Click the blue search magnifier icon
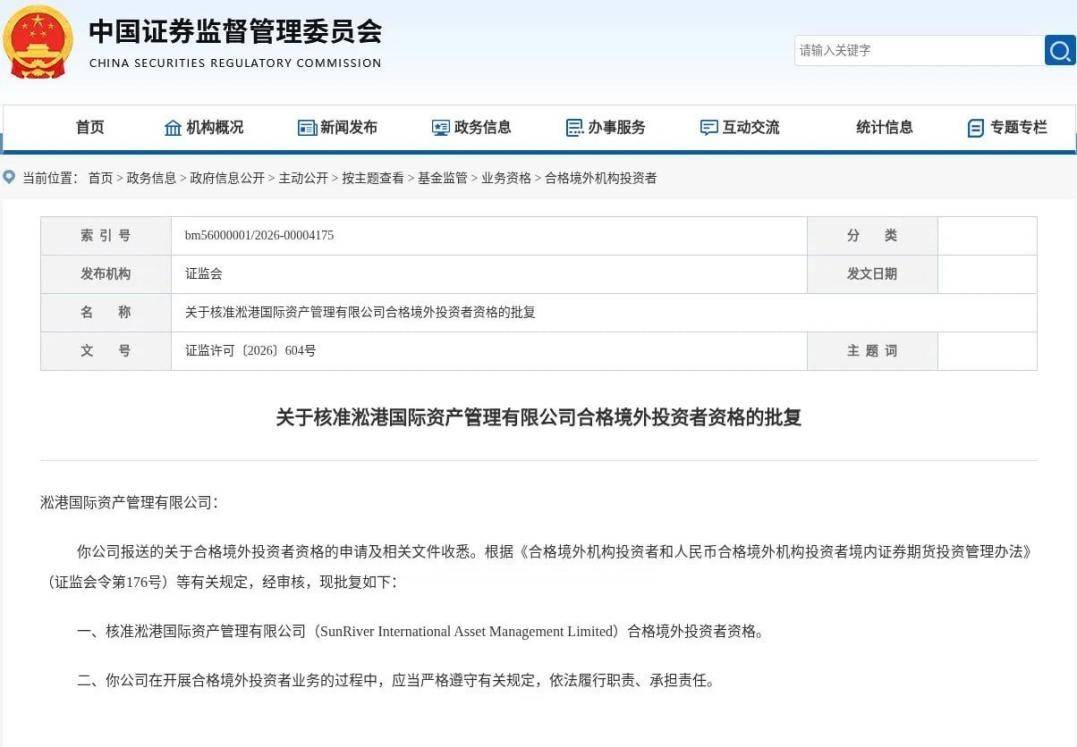This screenshot has width=1077, height=747. click(1060, 50)
